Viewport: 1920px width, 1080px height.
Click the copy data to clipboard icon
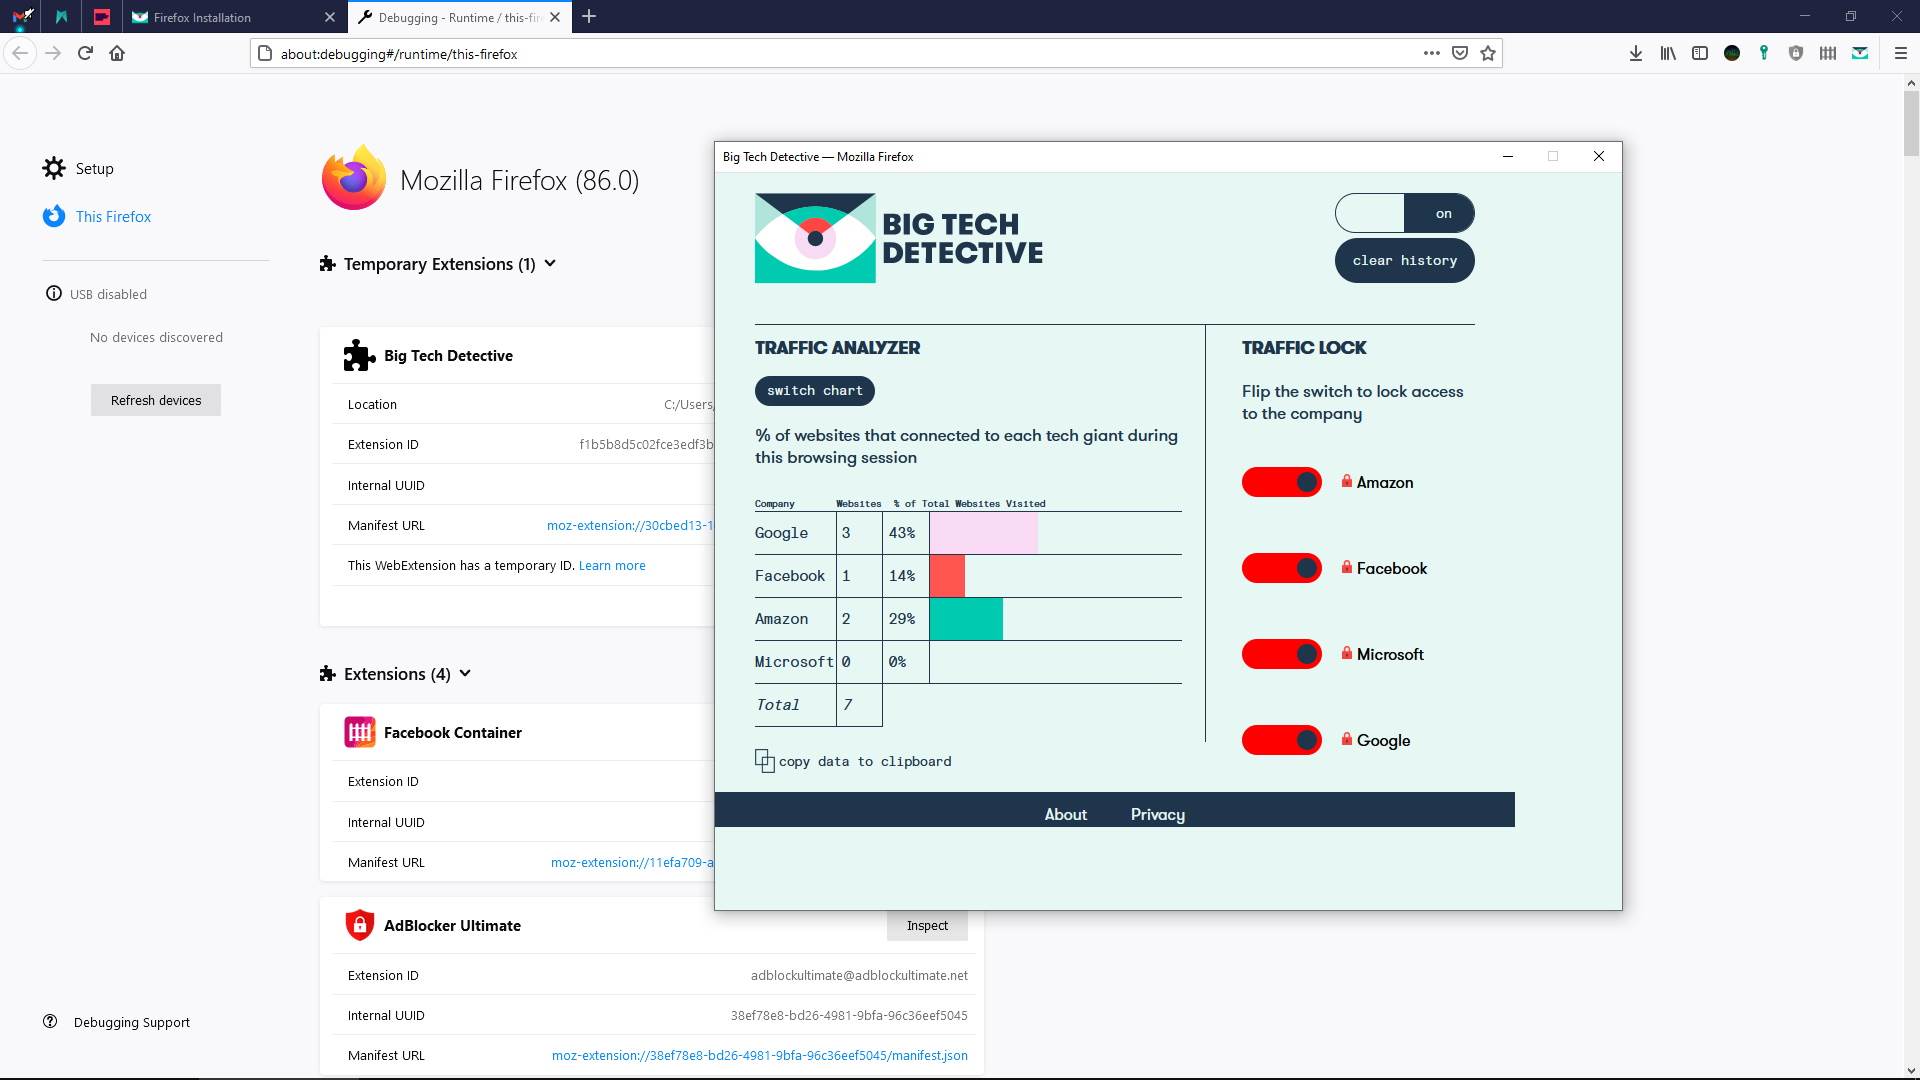(765, 761)
